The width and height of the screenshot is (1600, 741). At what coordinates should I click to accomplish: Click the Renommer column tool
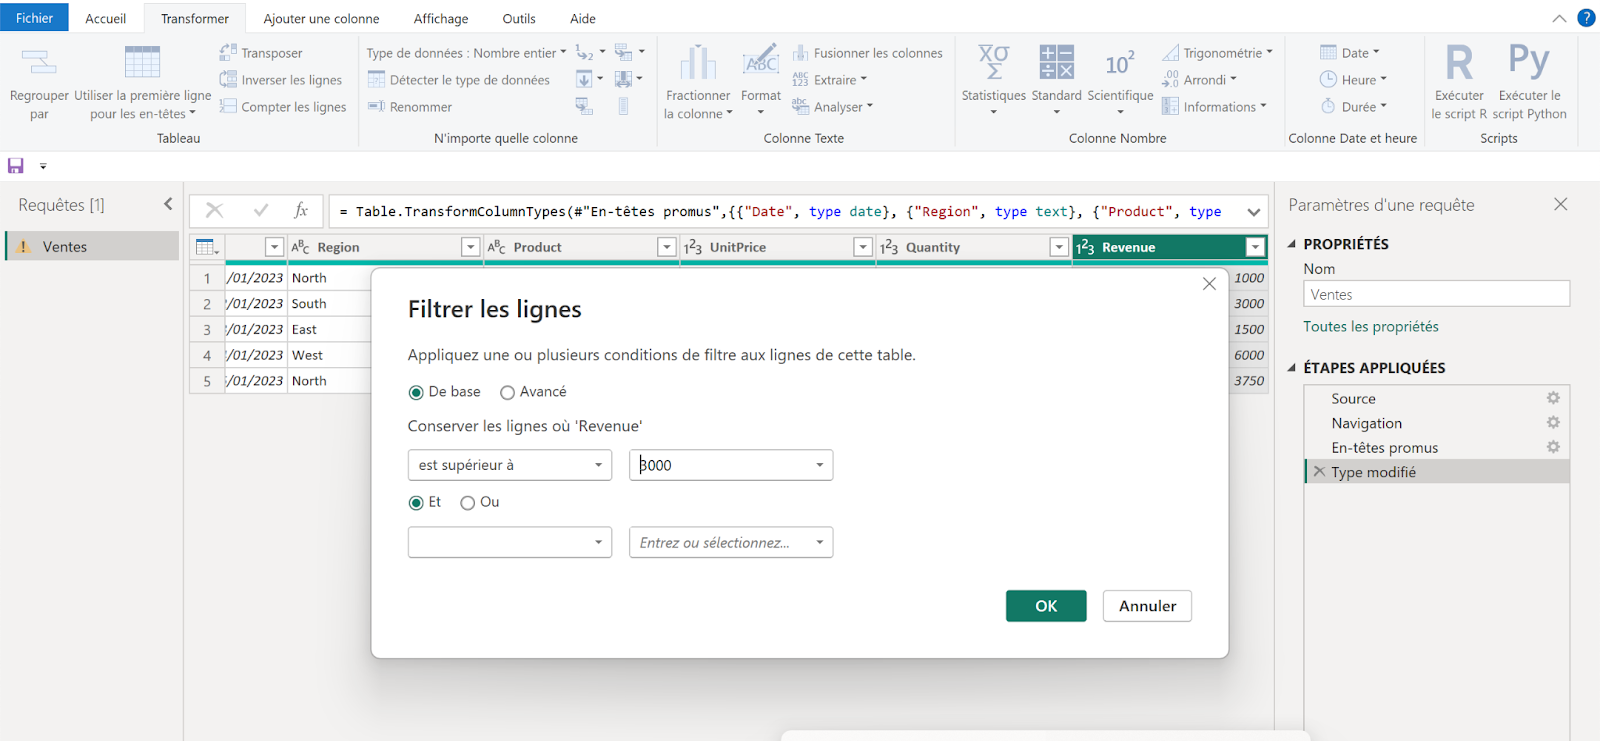pyautogui.click(x=410, y=107)
